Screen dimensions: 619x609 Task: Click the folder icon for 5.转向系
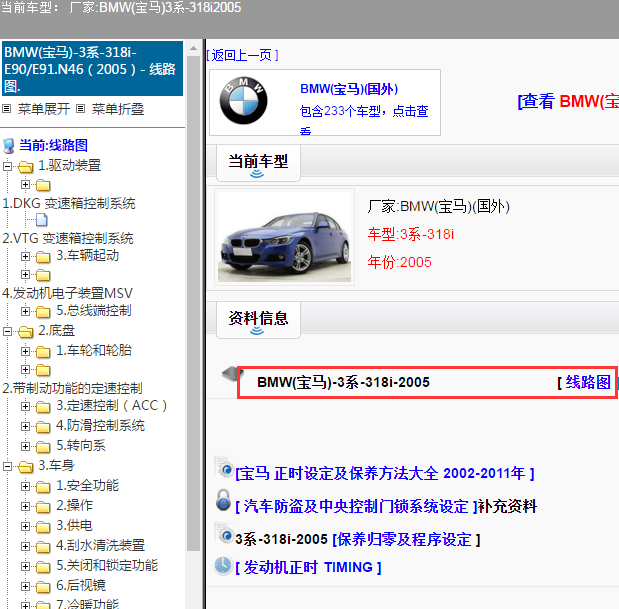tap(43, 447)
